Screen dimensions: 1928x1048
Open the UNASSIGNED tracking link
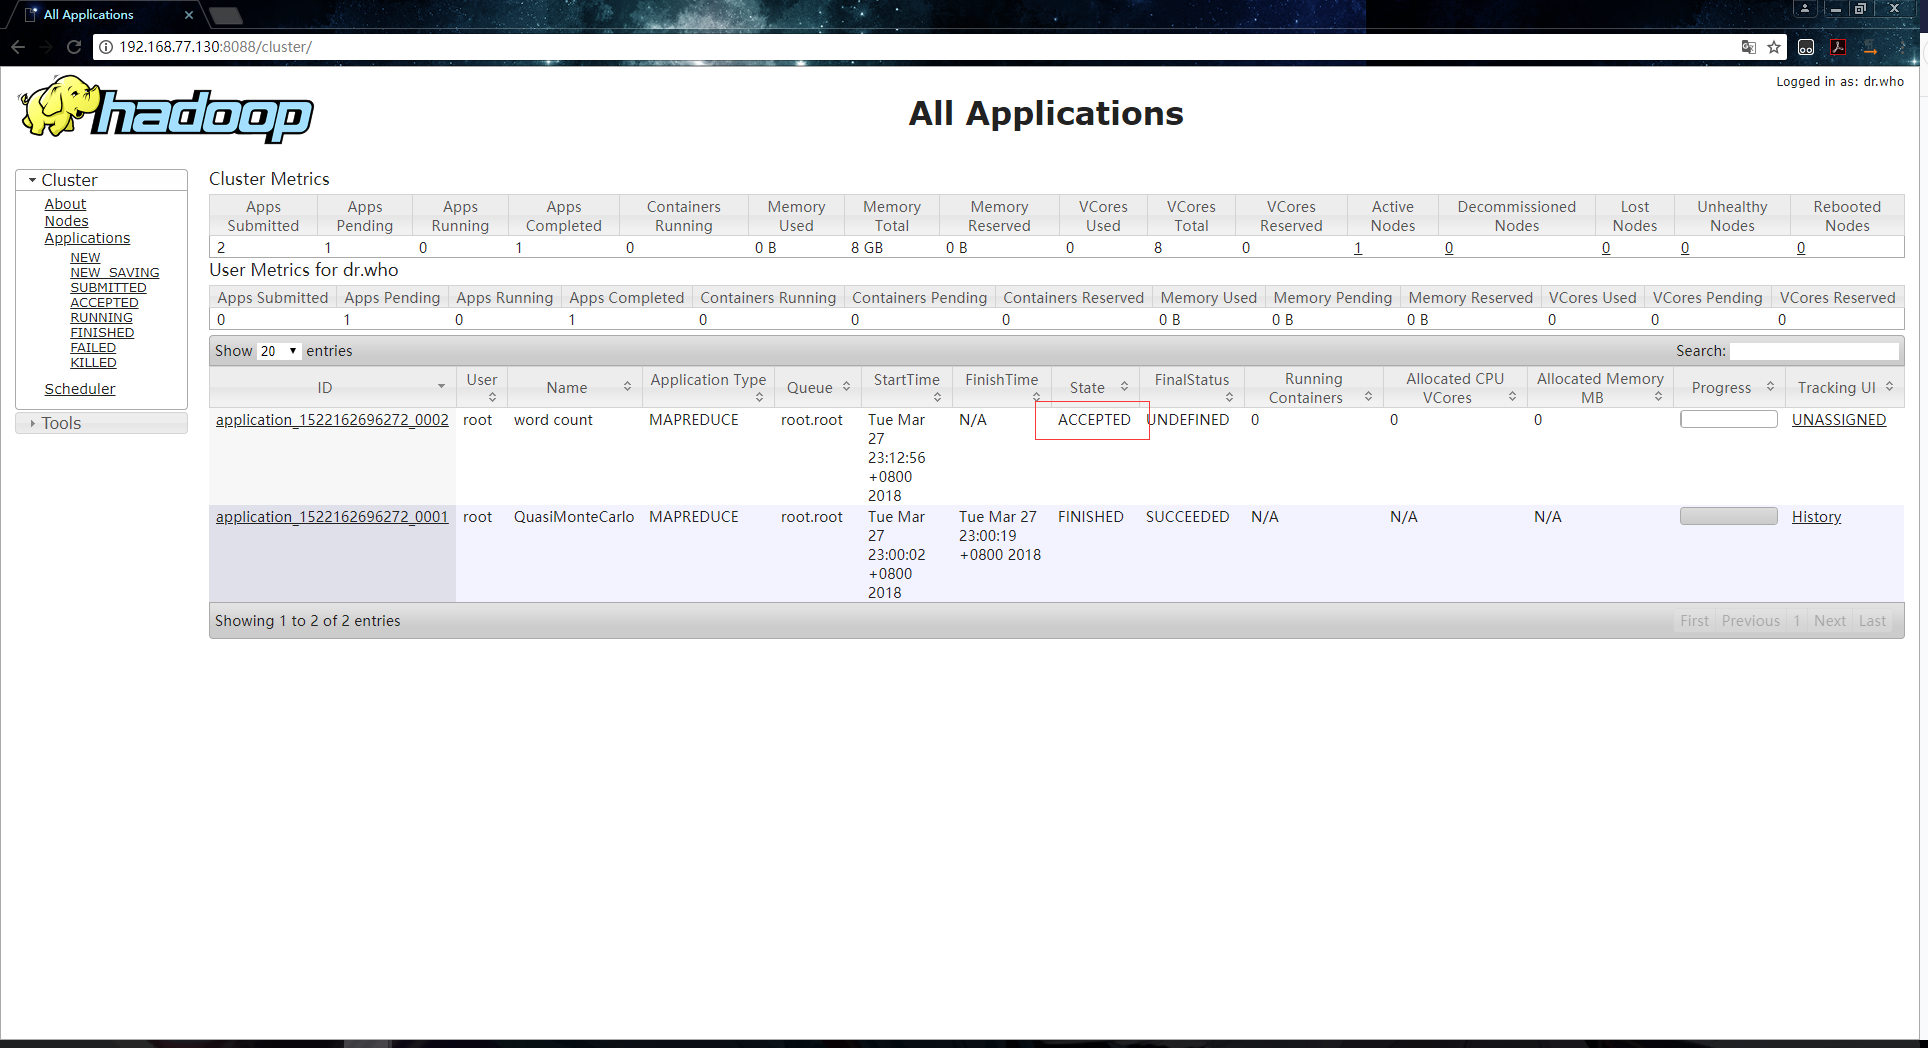click(1838, 420)
